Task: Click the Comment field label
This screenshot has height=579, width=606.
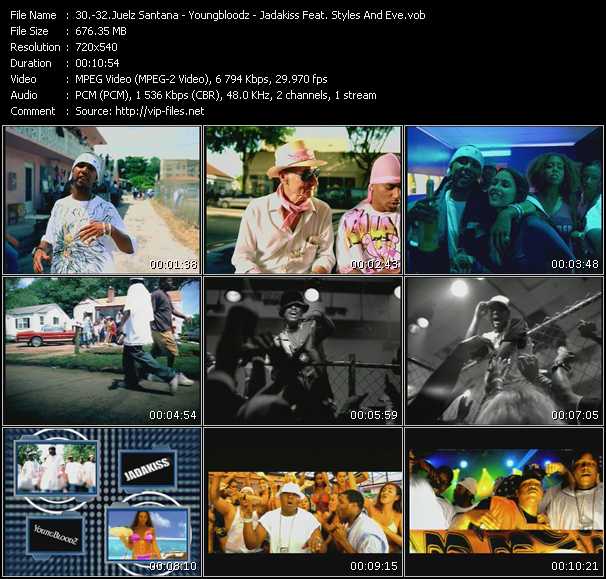Action: coord(33,111)
